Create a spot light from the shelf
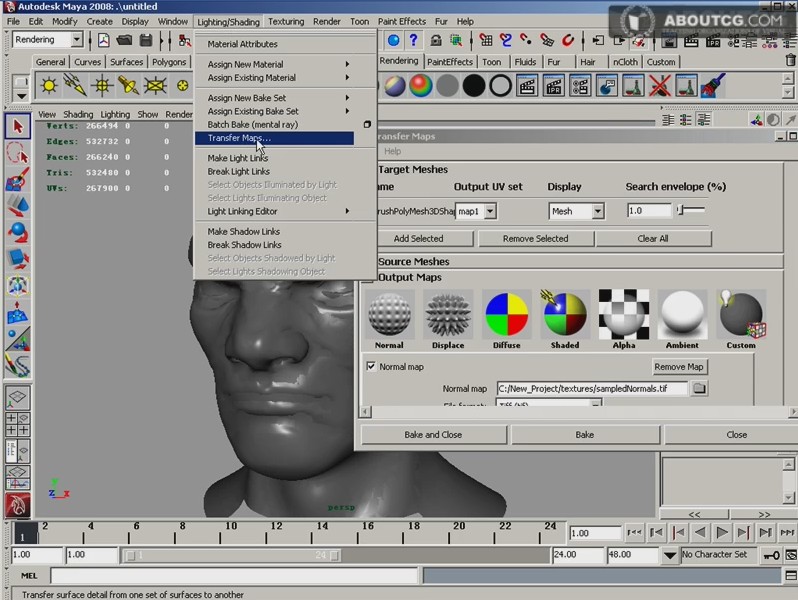This screenshot has width=798, height=600. click(x=128, y=85)
